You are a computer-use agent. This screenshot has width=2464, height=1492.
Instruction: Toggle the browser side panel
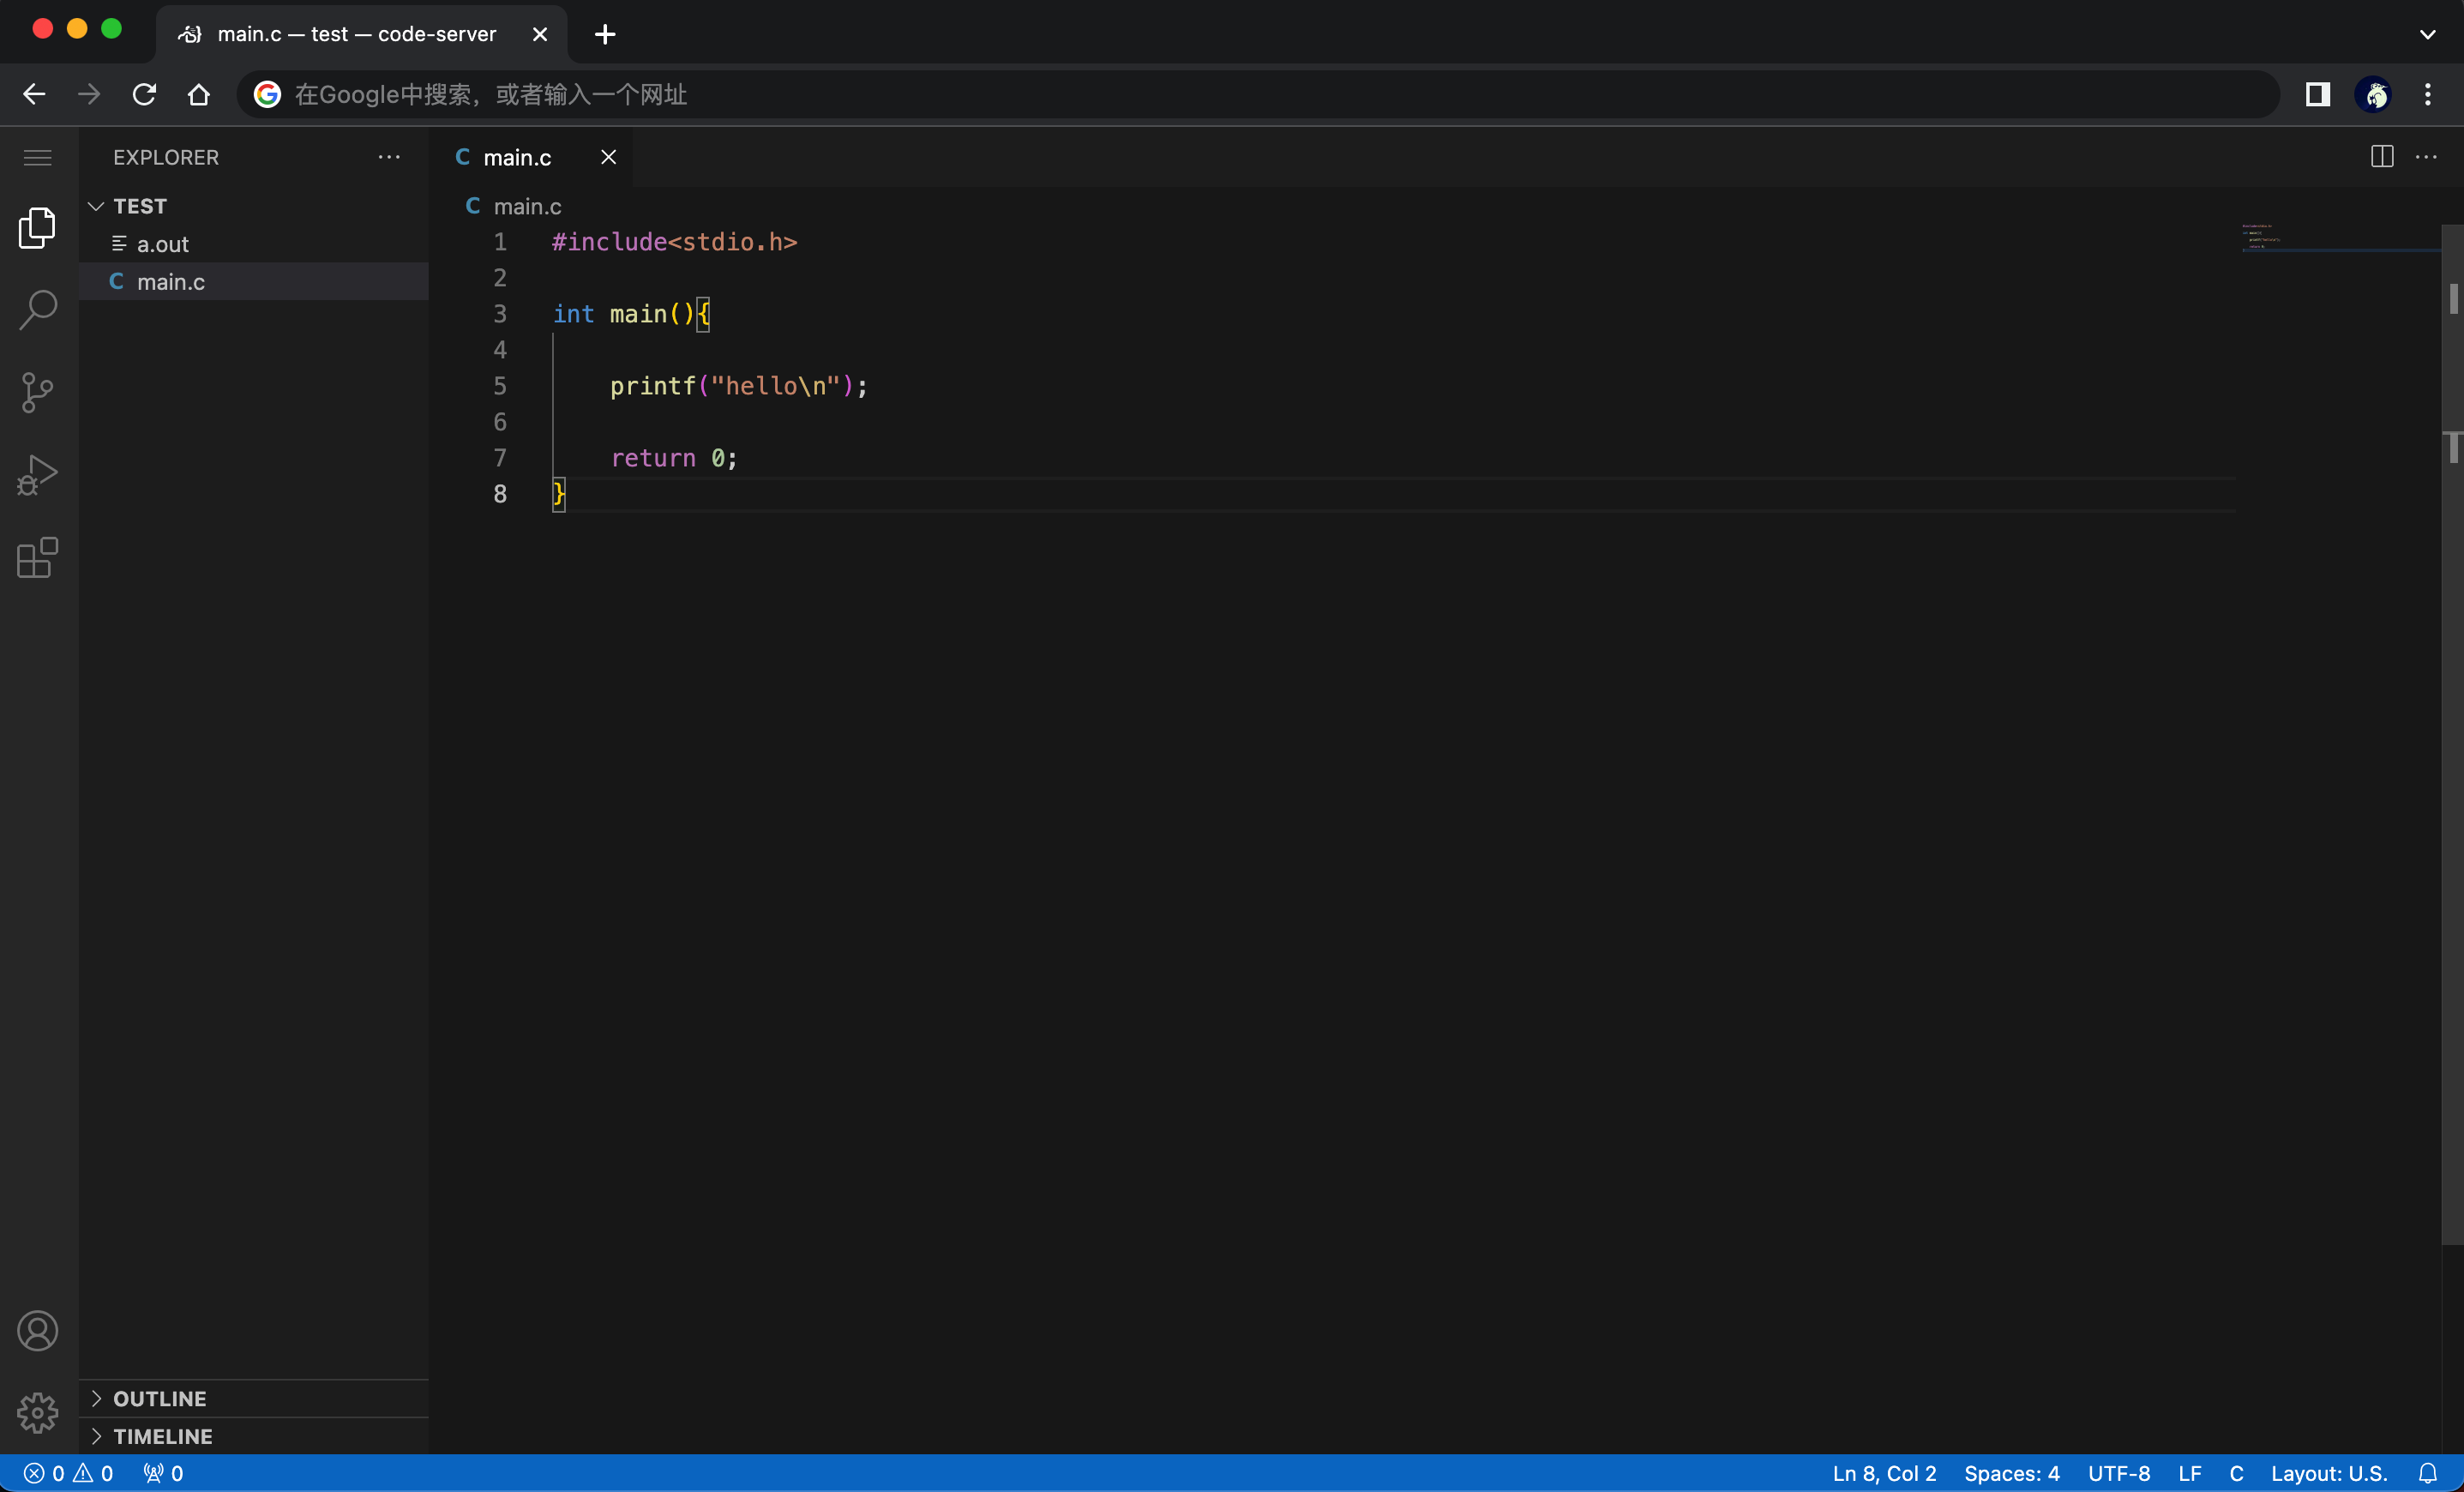pos(2318,94)
